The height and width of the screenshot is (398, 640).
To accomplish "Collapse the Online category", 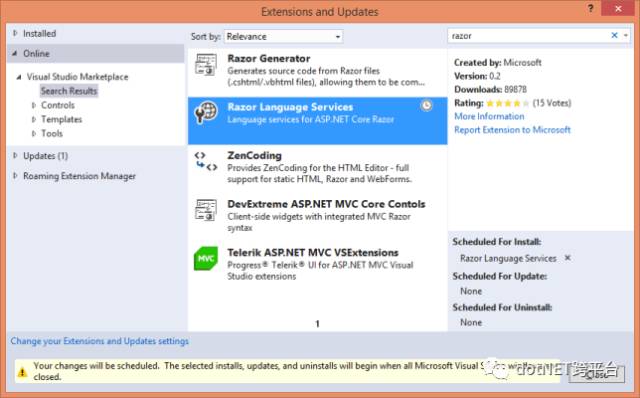I will click(15, 53).
